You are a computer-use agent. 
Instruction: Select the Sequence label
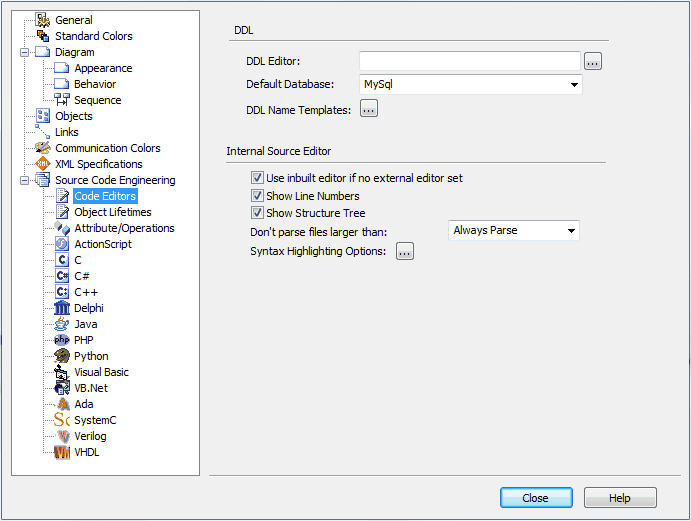coord(97,100)
